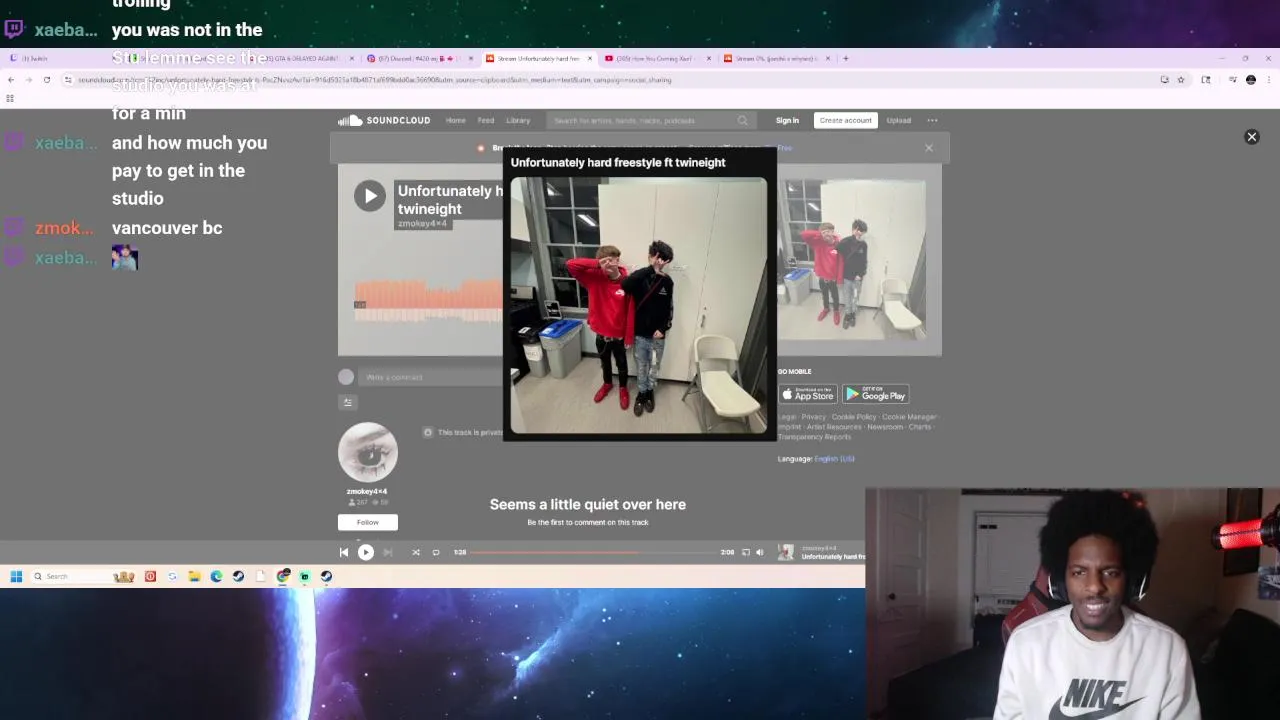
Task: Open Google Chrome from the taskbar
Action: [283, 576]
